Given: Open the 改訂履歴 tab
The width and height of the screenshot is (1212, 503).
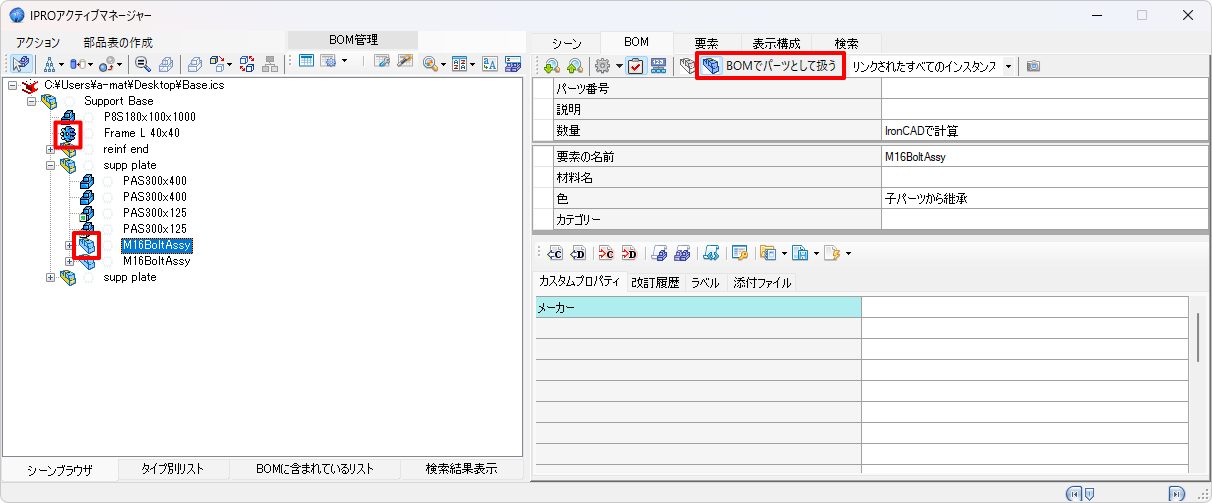Looking at the screenshot, I should coord(655,283).
